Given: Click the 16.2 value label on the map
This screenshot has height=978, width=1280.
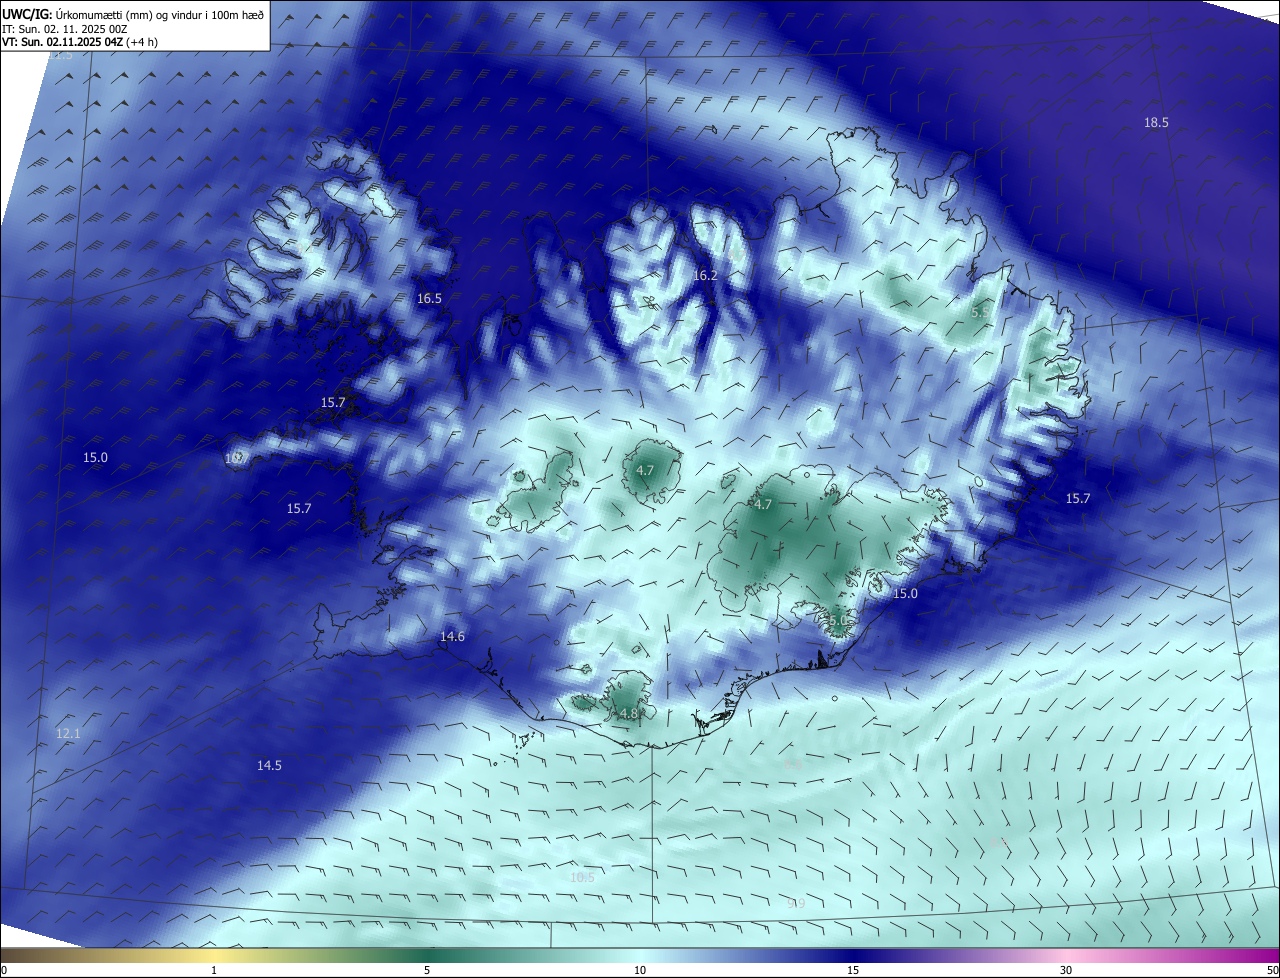Looking at the screenshot, I should point(706,275).
